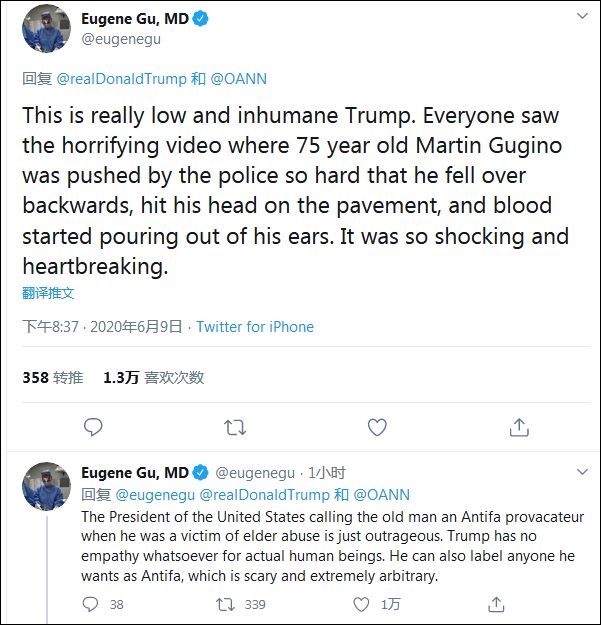Like the second tweet's heart icon
601x625 pixels.
click(361, 604)
